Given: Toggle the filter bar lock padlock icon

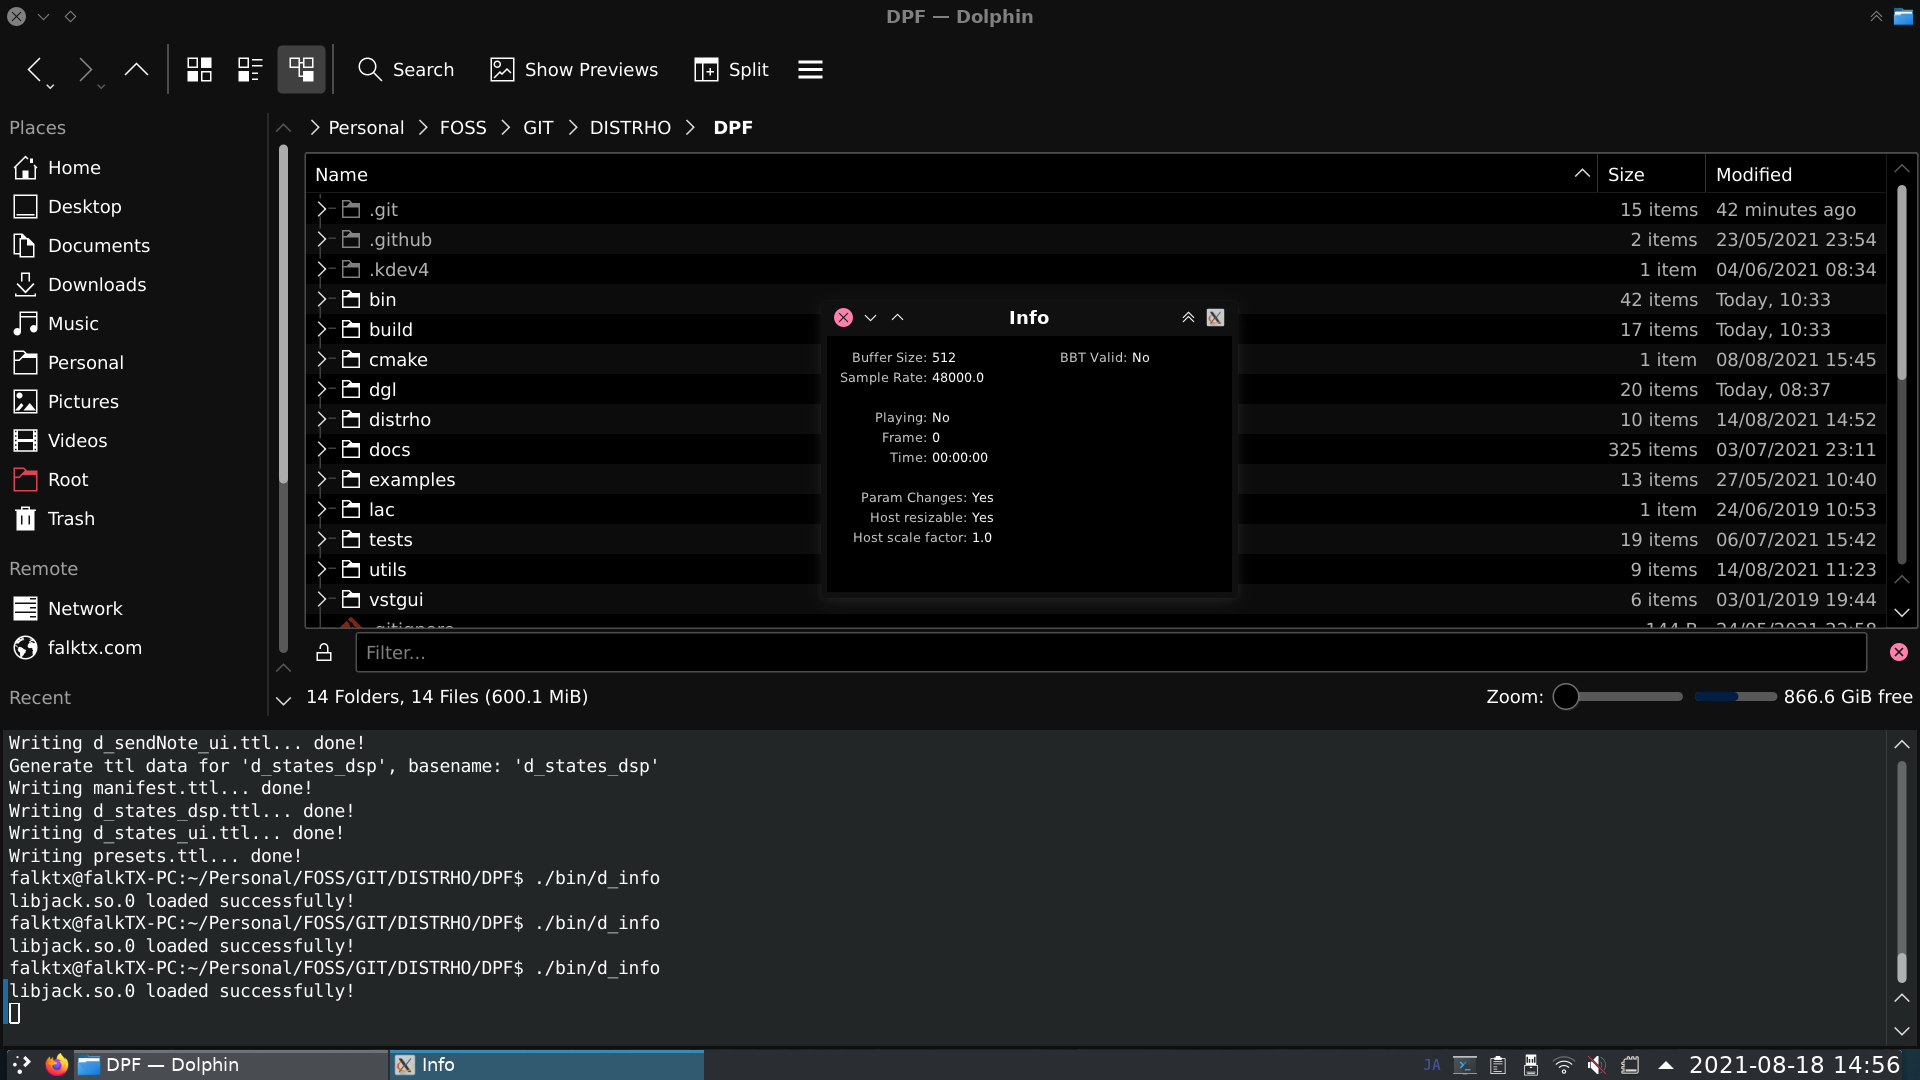Looking at the screenshot, I should point(323,652).
